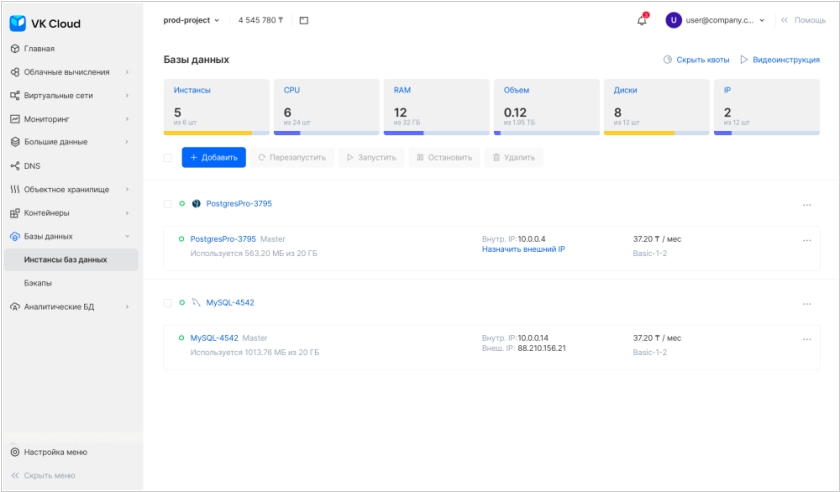
Task: Select Инстансы баз данных menu item
Action: pyautogui.click(x=66, y=259)
